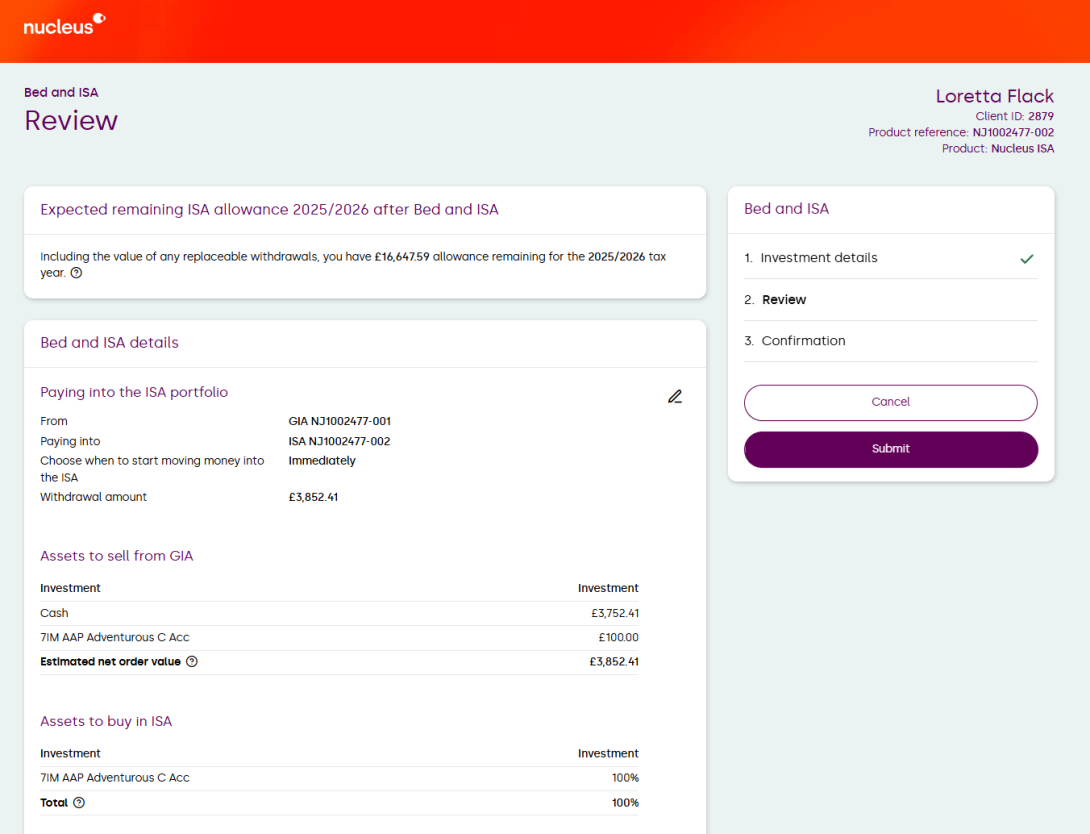Screen dimensions: 1090x834
Task: Click the nucleus logo in the header
Action: 64,24
